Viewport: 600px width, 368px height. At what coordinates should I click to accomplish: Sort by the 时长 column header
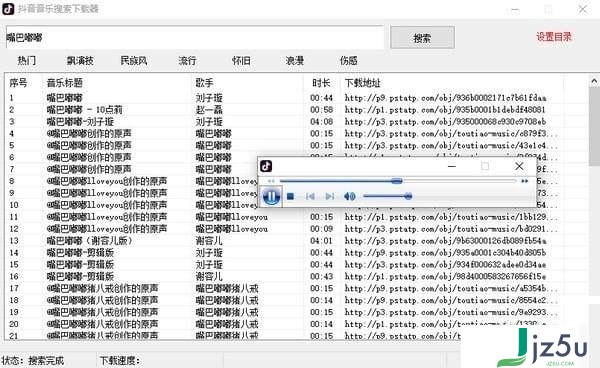click(321, 83)
